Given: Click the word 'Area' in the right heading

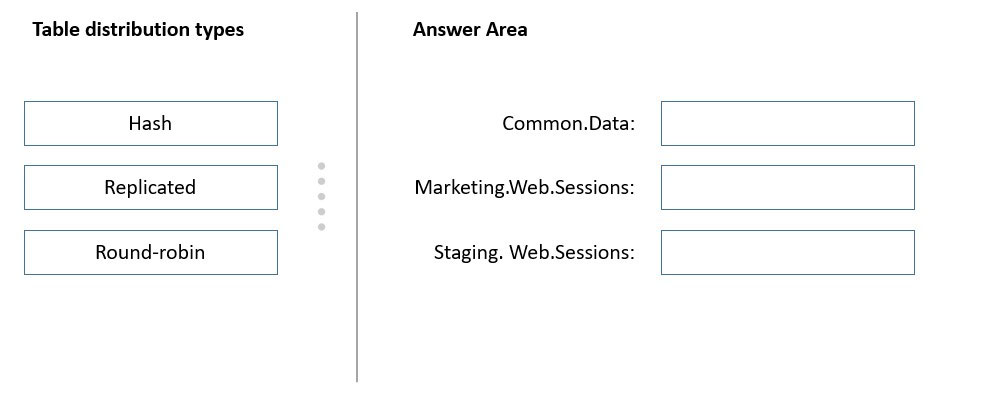Looking at the screenshot, I should click(507, 29).
